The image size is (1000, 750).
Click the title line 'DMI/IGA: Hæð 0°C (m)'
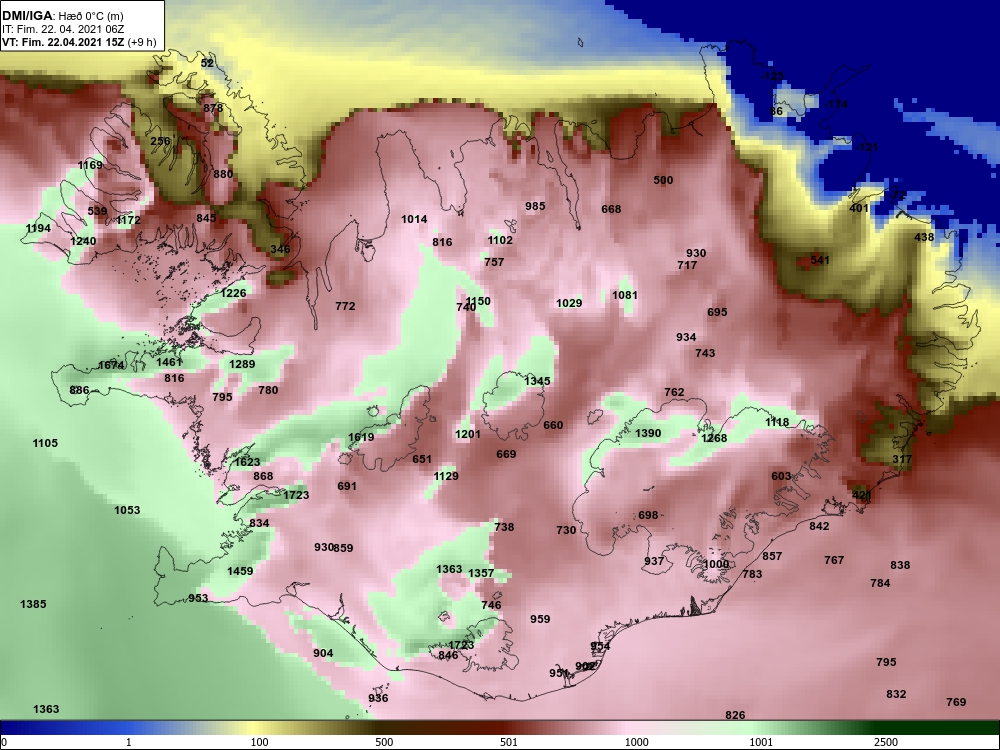(62, 17)
